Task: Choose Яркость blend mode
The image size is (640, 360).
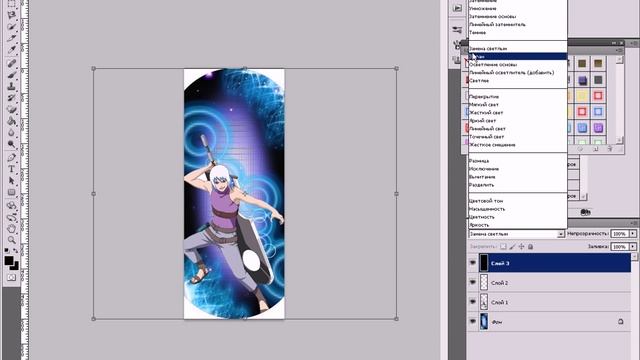Action: [518, 225]
